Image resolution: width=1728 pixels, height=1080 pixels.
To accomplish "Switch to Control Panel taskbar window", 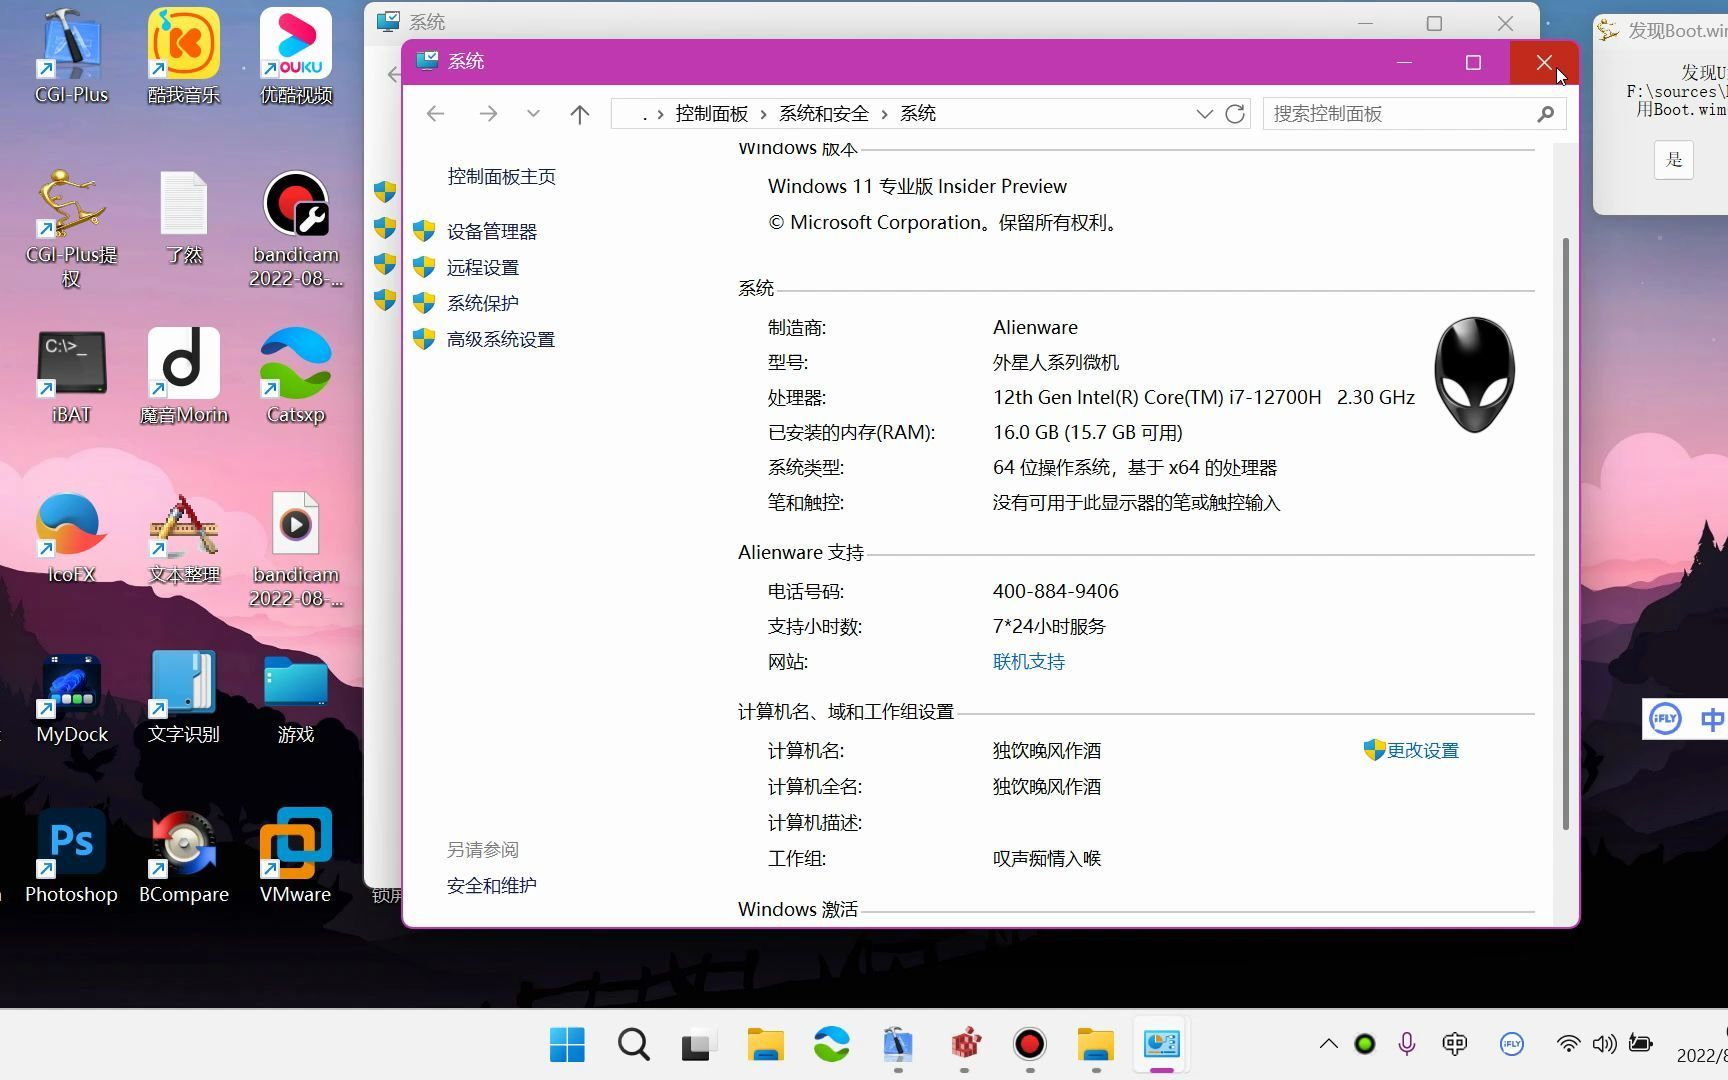I will [1161, 1045].
